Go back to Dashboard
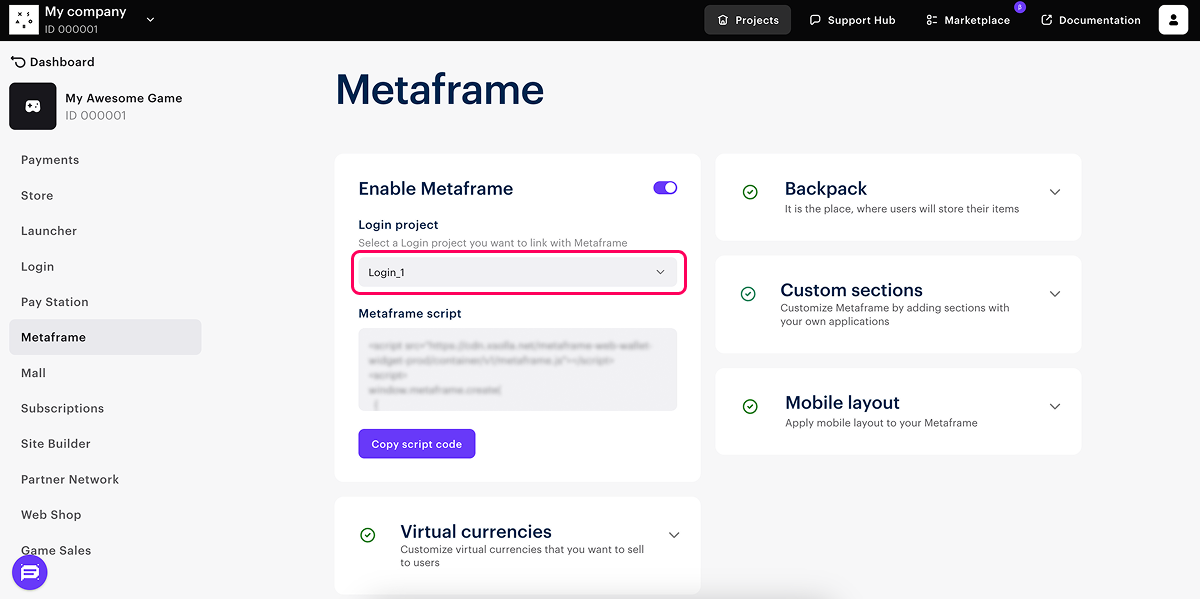1200x599 pixels. click(x=53, y=62)
